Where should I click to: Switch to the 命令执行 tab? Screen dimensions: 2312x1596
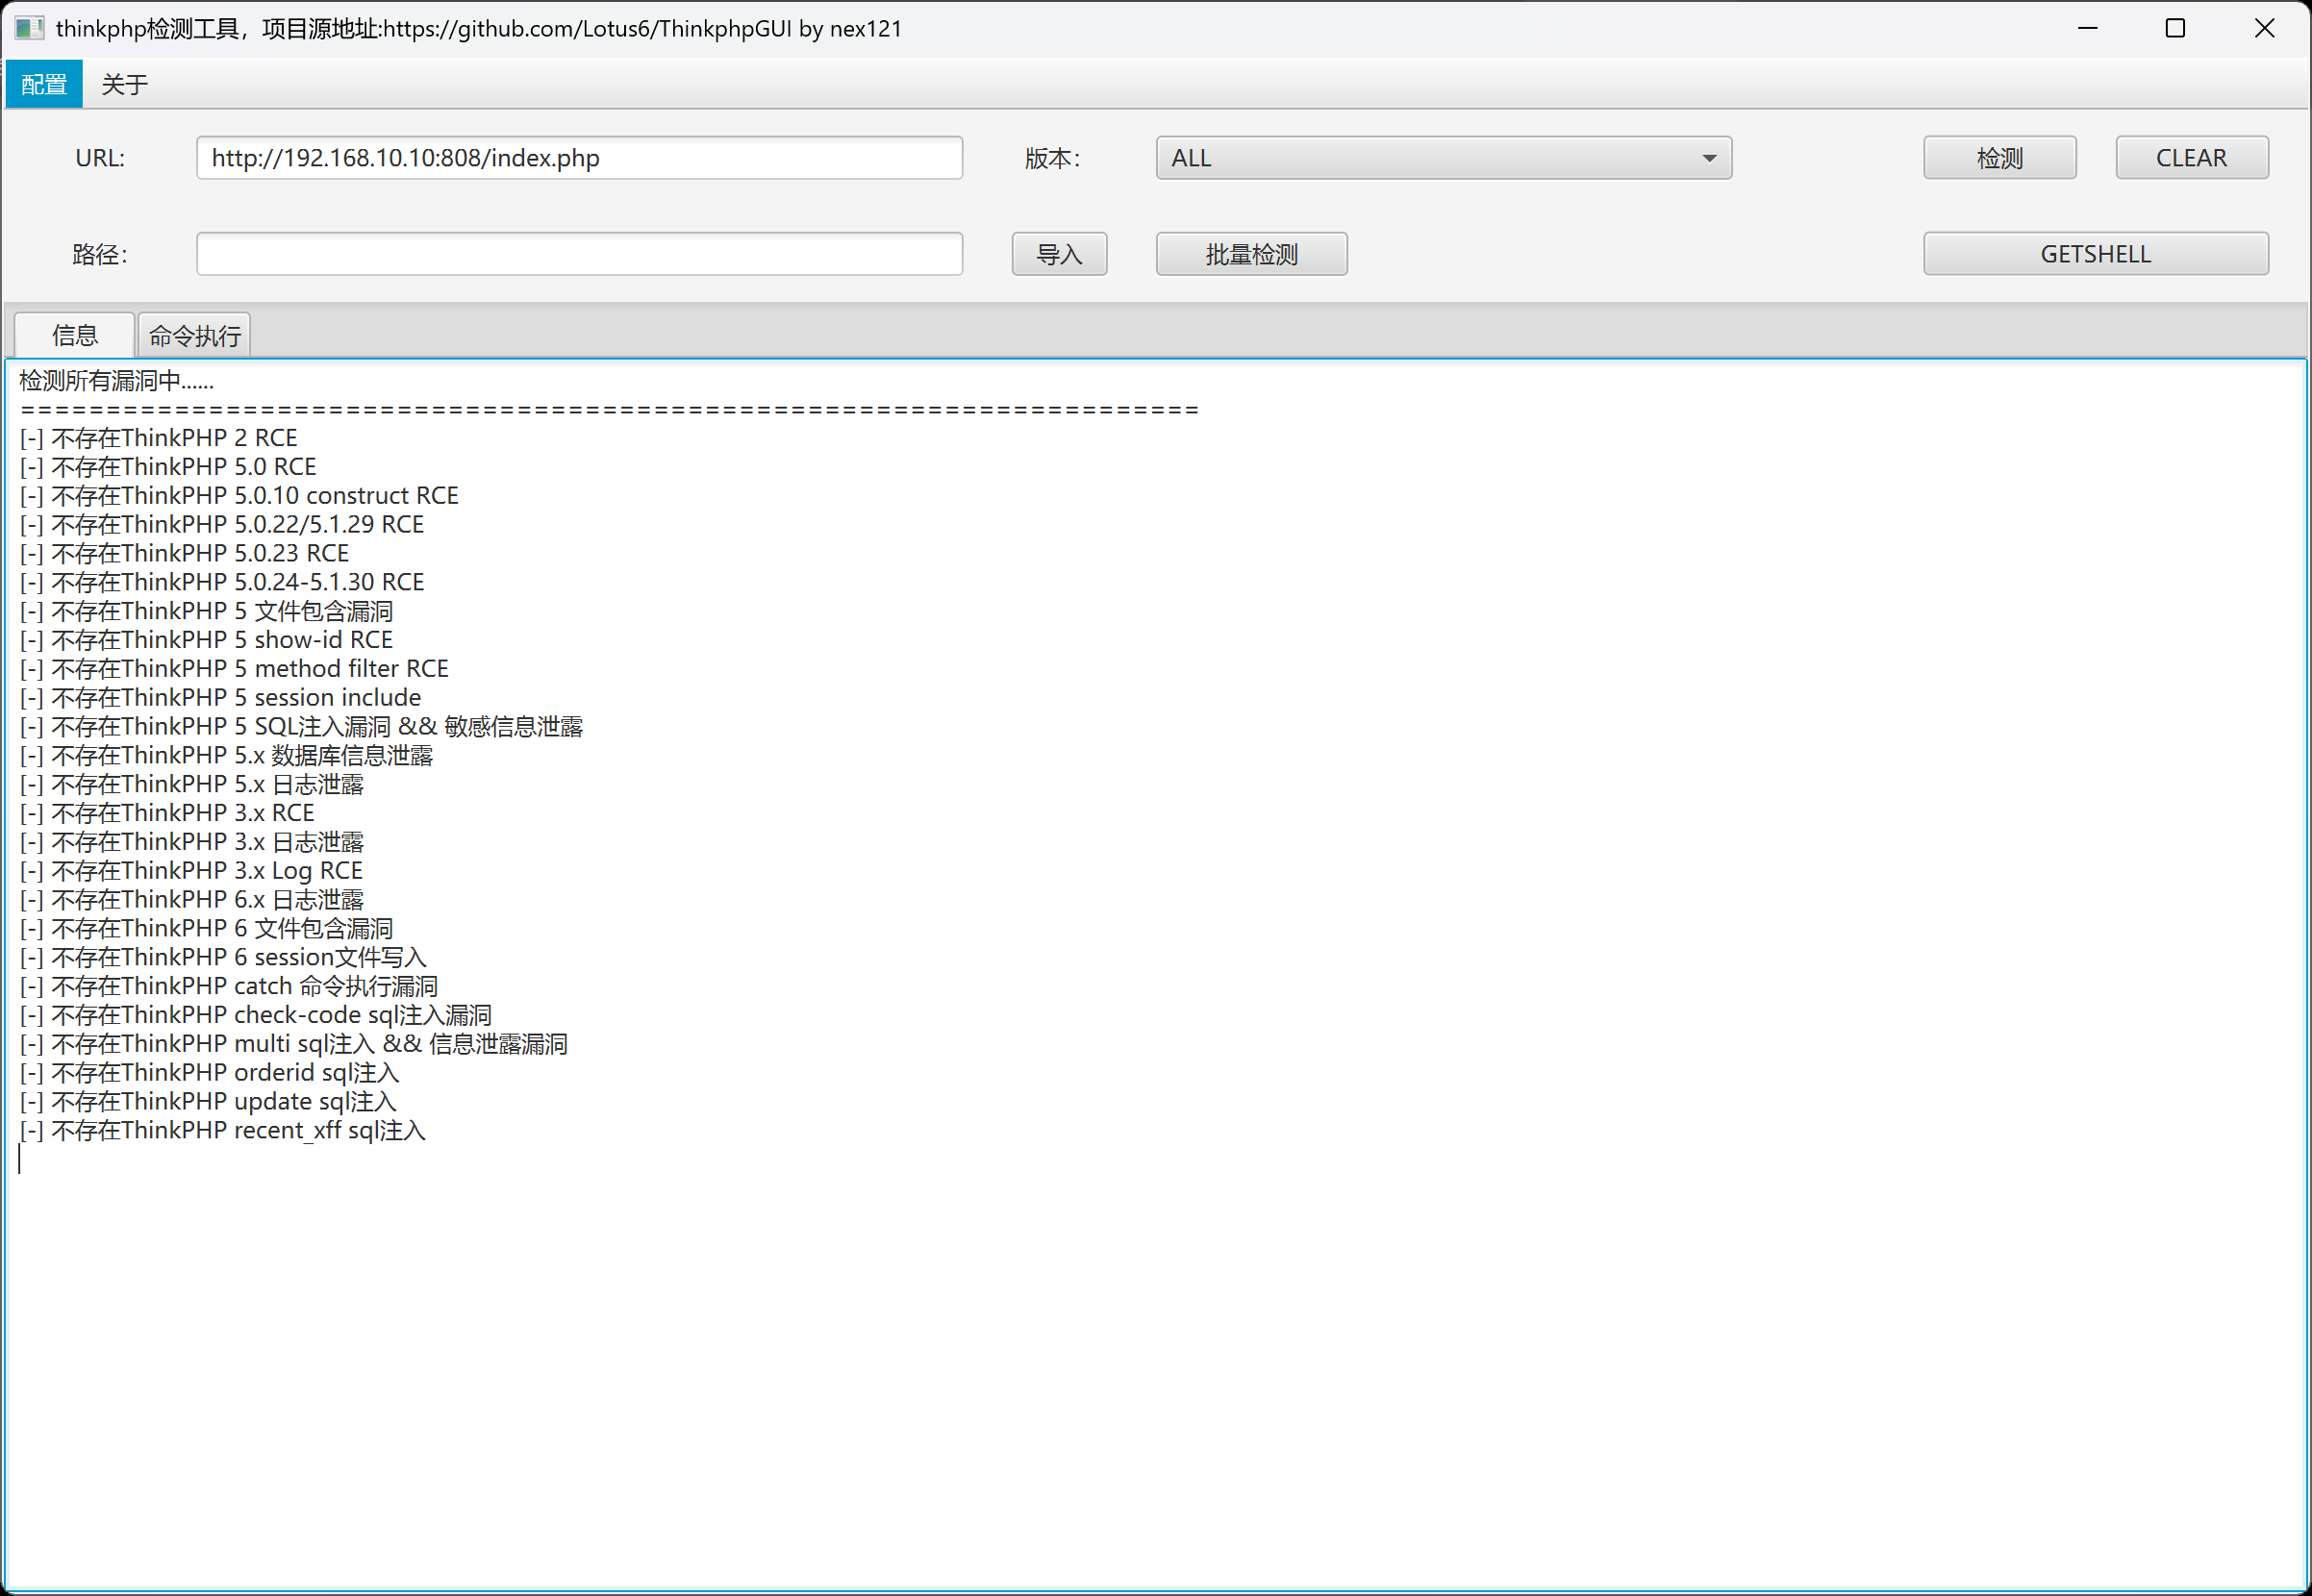coord(195,336)
